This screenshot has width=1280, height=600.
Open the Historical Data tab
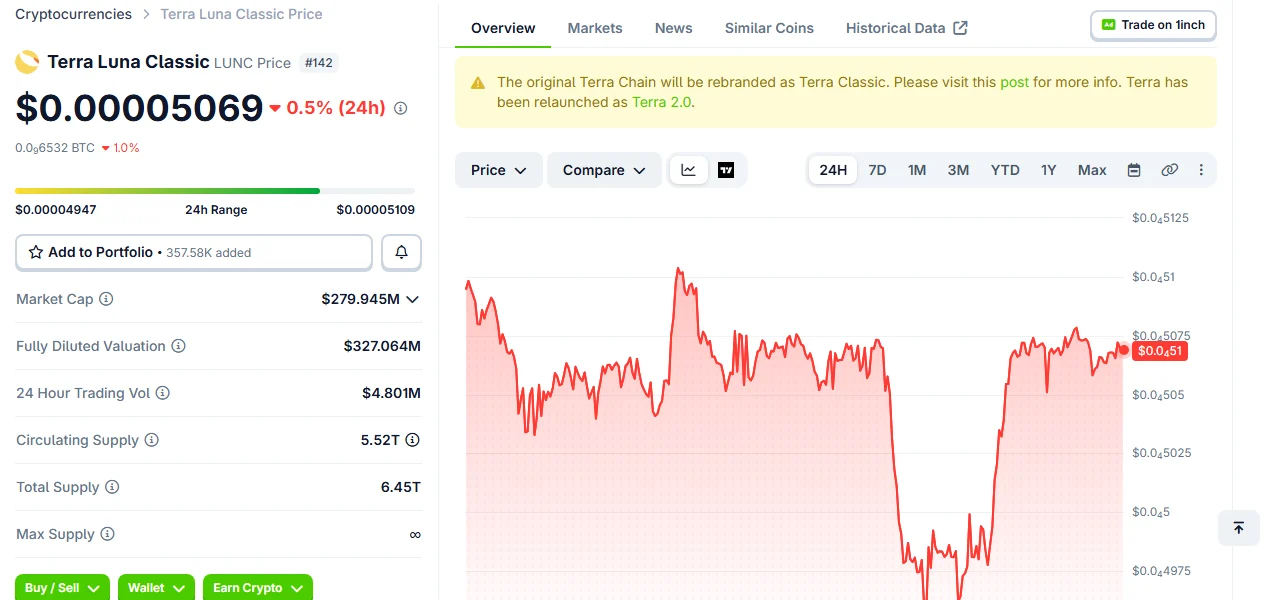point(906,28)
